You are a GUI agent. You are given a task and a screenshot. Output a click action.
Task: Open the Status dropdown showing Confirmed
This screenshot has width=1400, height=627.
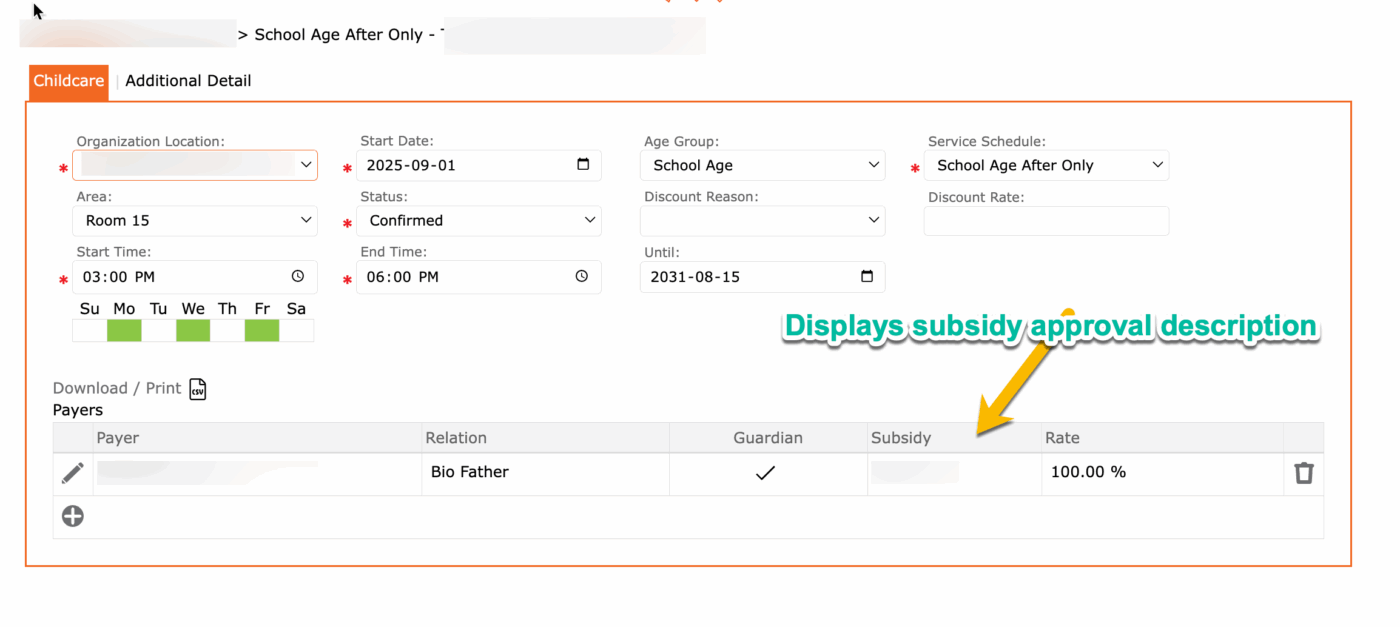479,221
